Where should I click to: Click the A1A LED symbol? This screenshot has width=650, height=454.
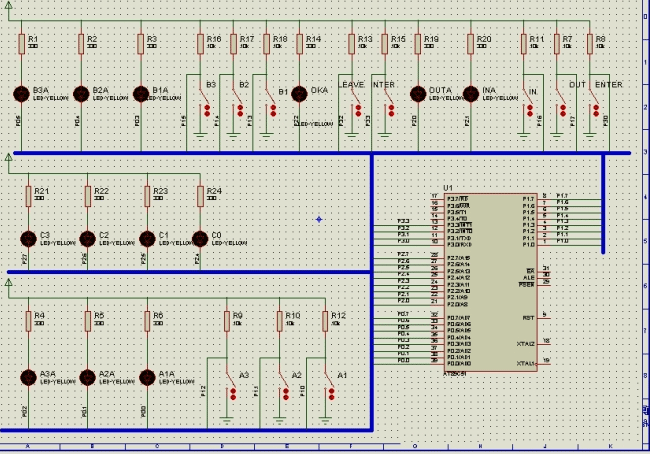click(x=146, y=377)
